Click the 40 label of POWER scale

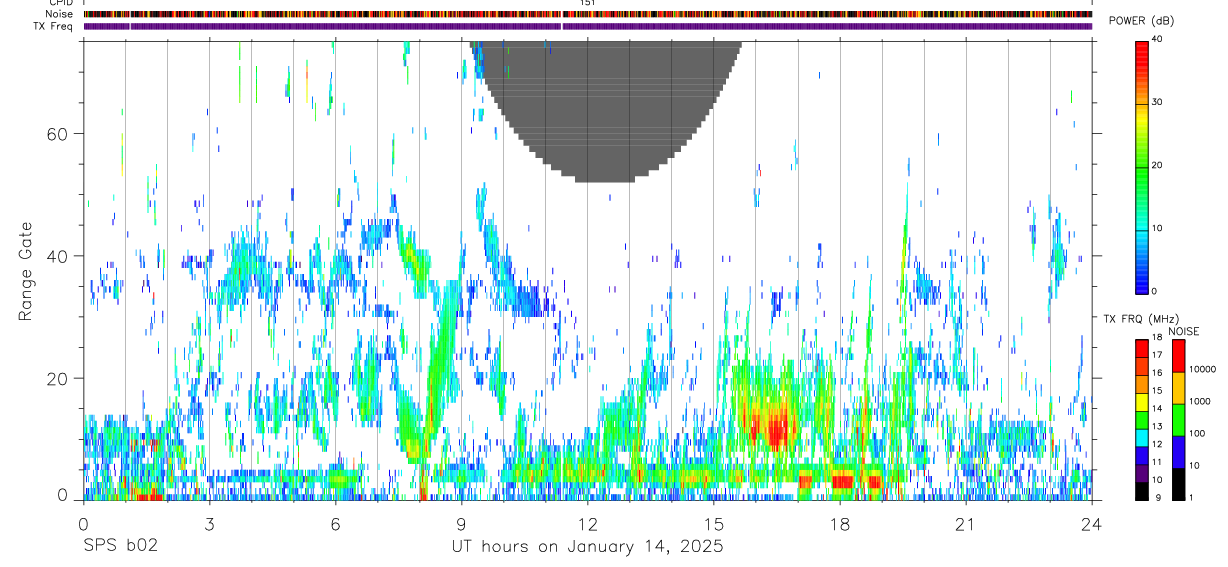[x=1156, y=40]
